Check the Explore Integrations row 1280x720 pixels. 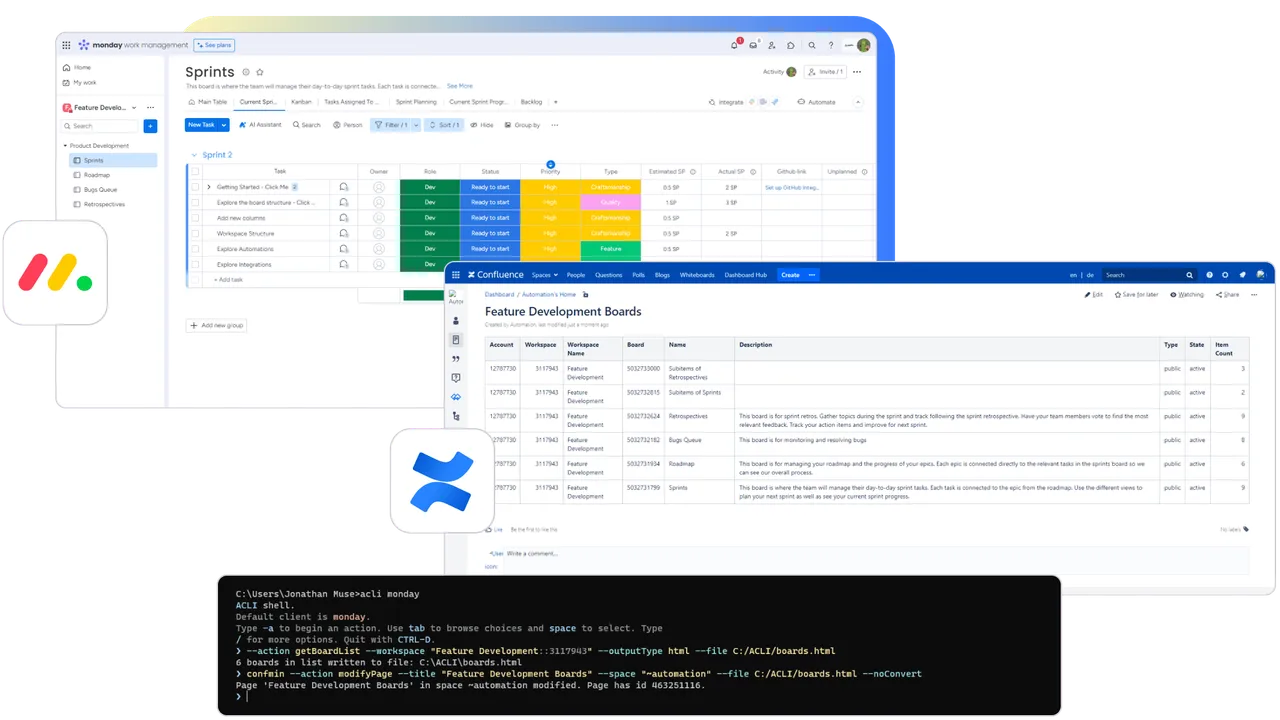[195, 264]
